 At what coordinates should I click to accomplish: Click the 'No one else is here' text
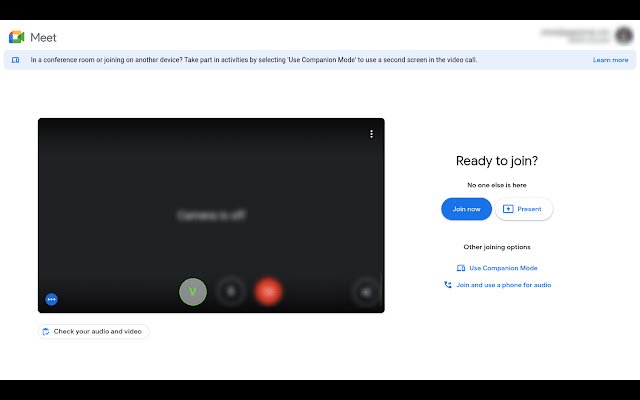[497, 185]
